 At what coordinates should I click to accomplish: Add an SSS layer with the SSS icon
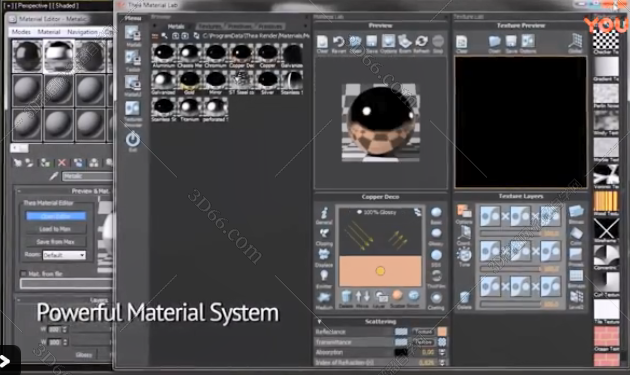[x=436, y=255]
